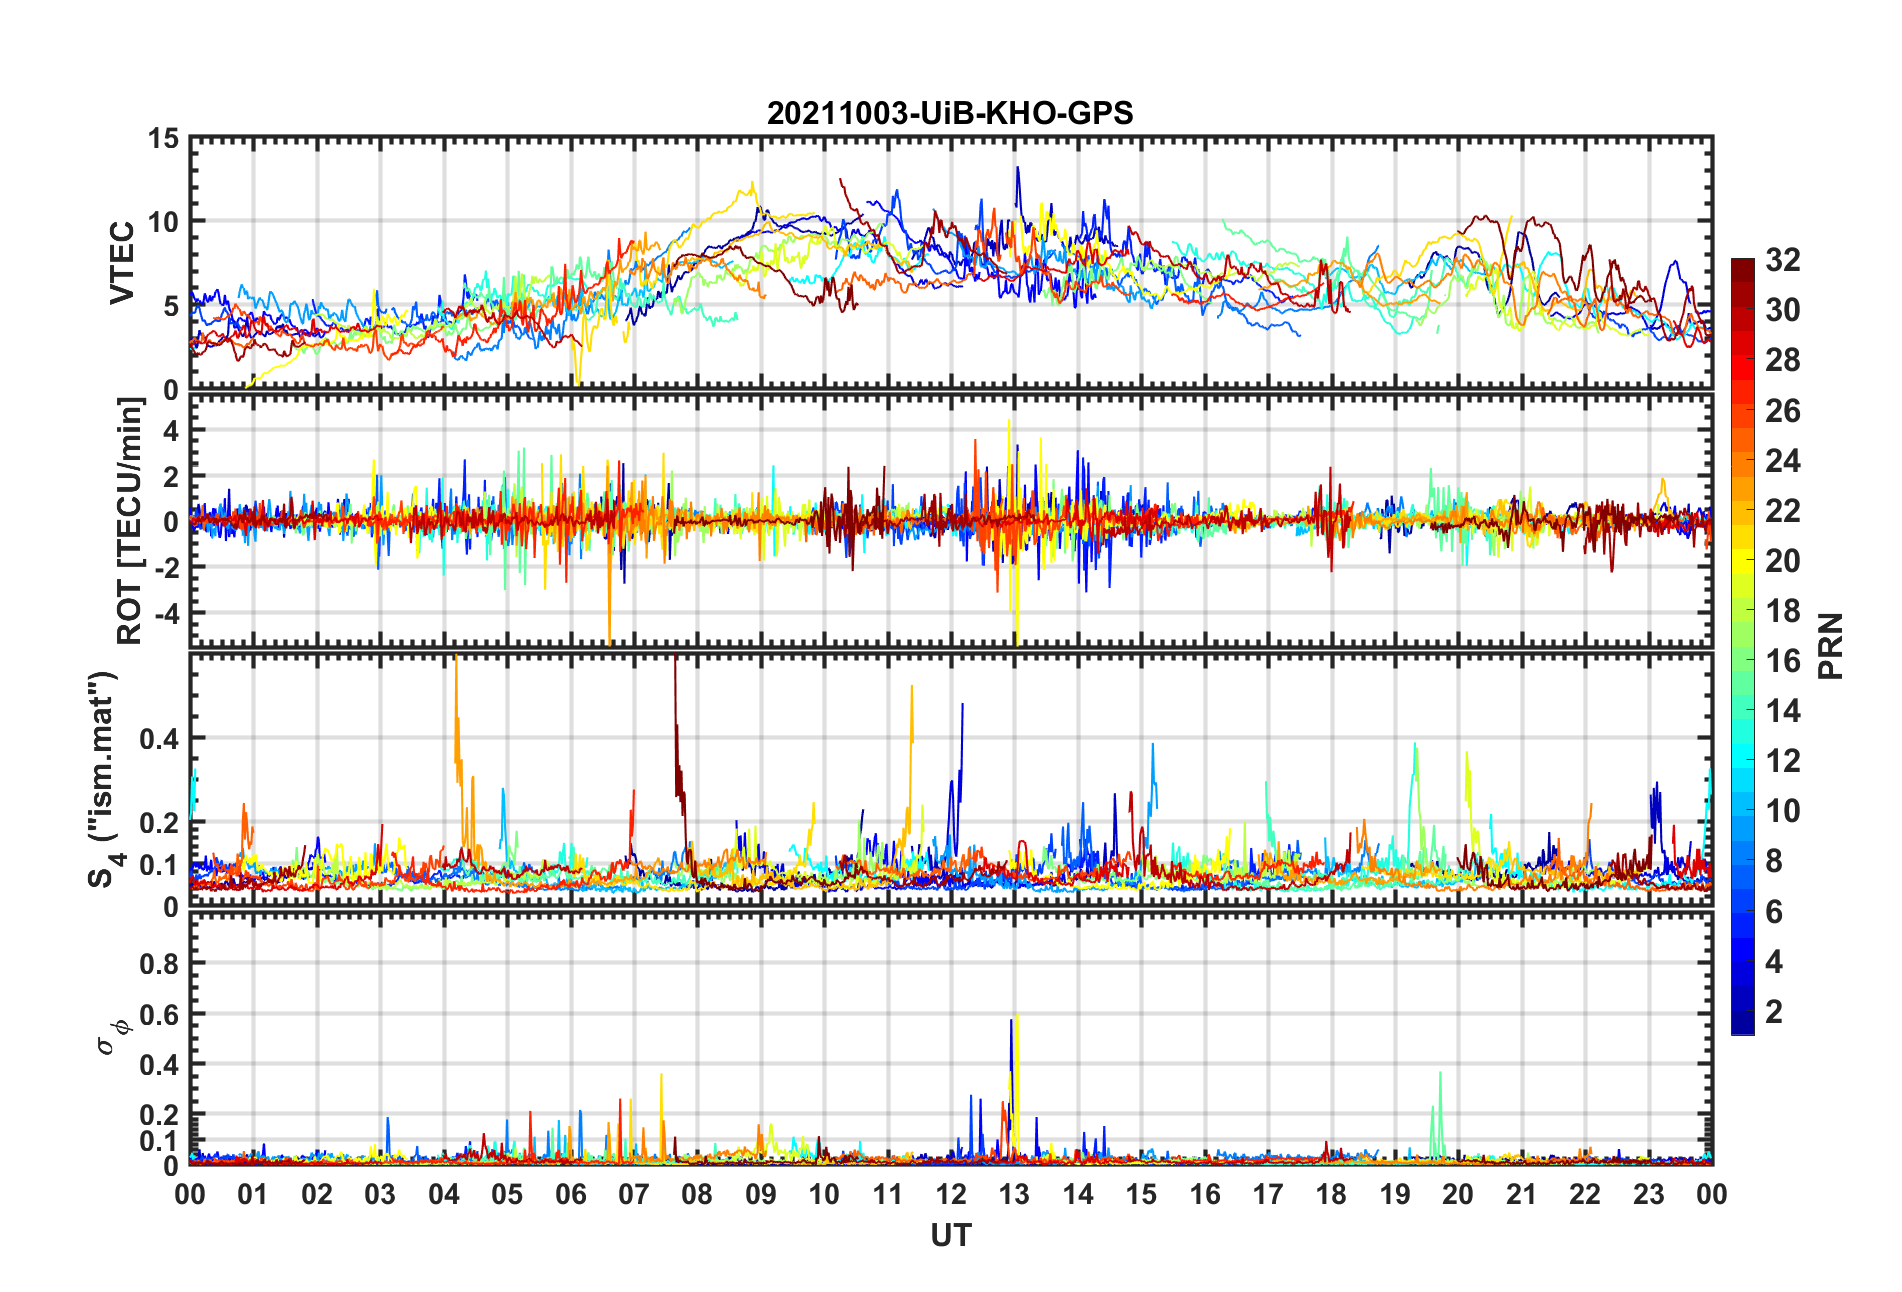Viewport: 1902px width, 1292px height.
Task: Click x-axis tick label 13
Action: pyautogui.click(x=1014, y=1194)
